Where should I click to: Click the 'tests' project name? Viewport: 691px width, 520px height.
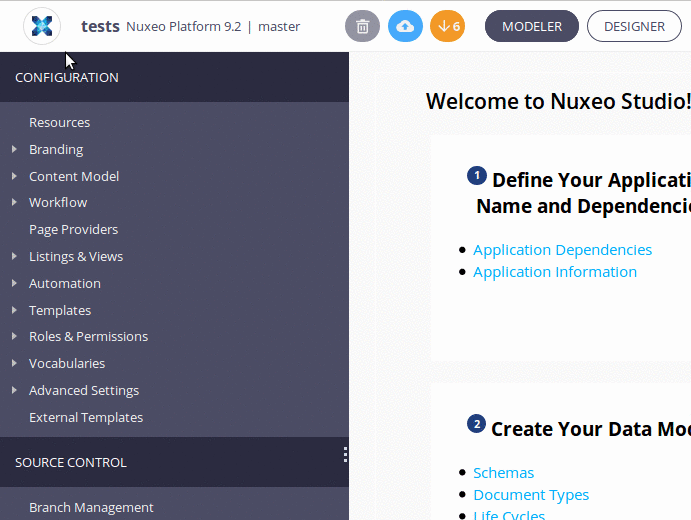click(100, 26)
